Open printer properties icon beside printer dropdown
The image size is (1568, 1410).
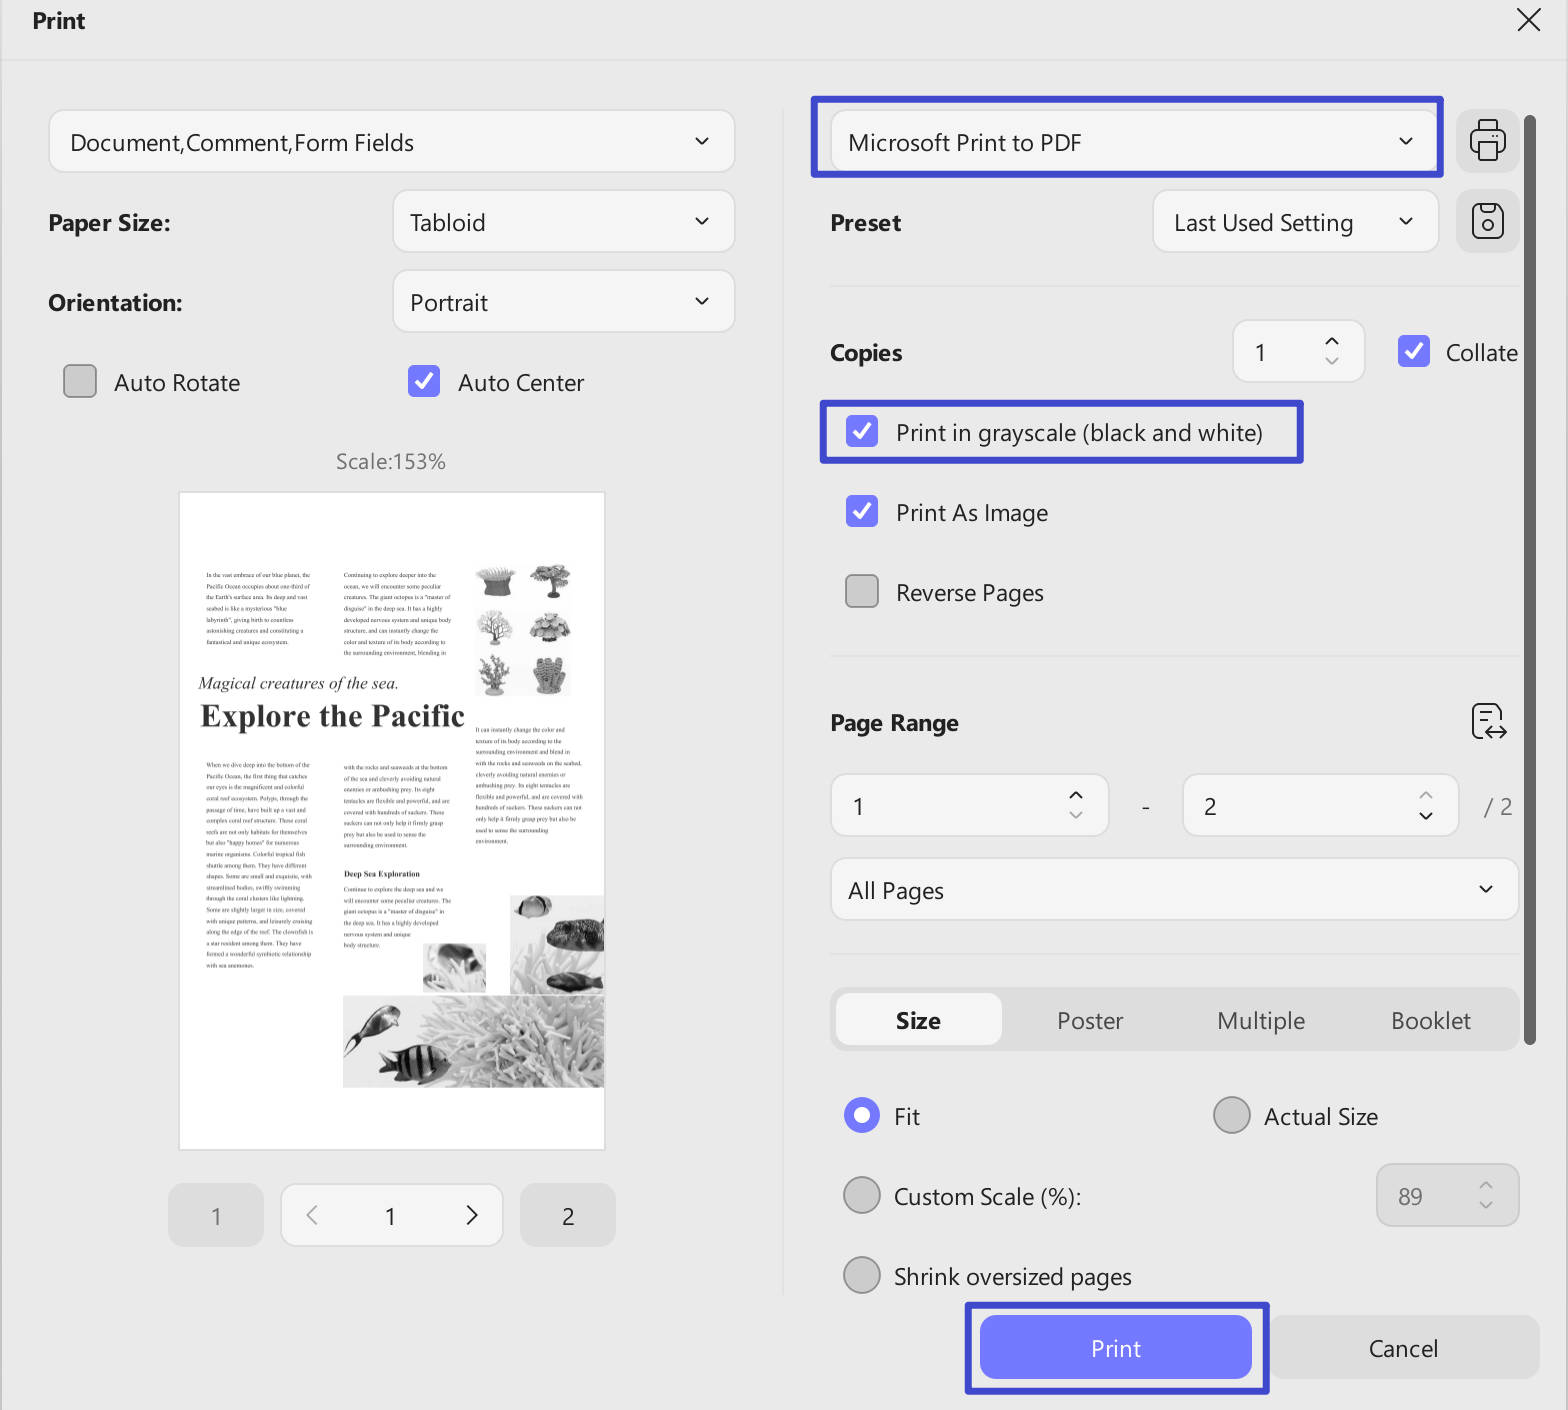click(1487, 141)
